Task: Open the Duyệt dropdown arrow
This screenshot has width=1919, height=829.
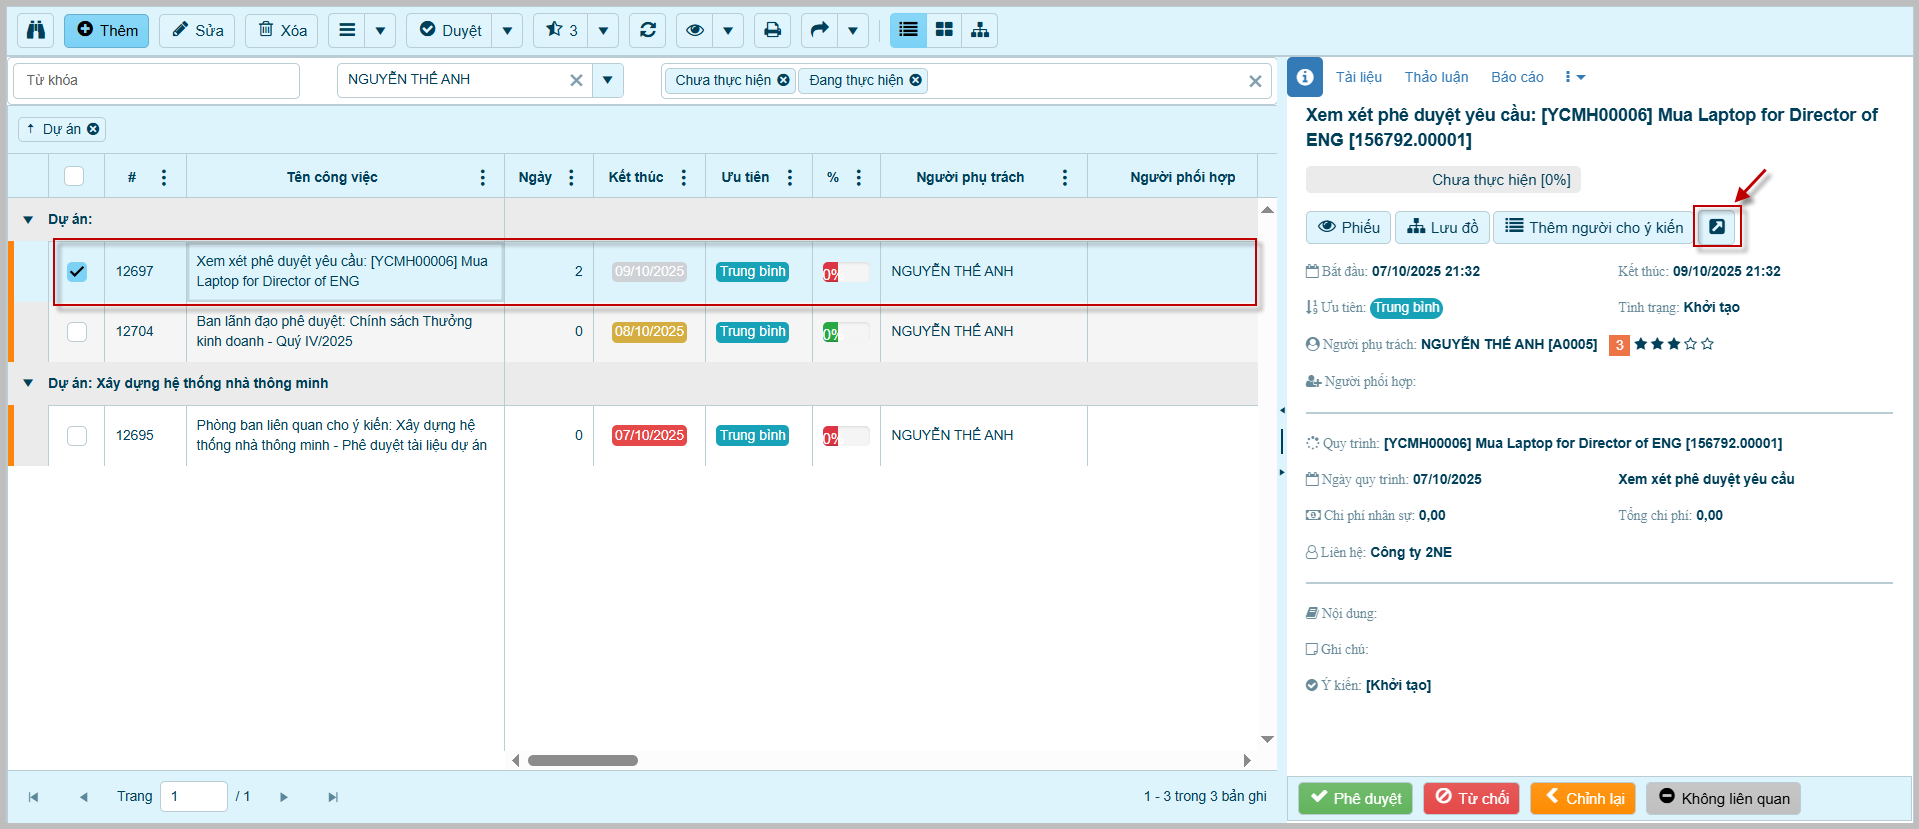Action: [x=507, y=30]
